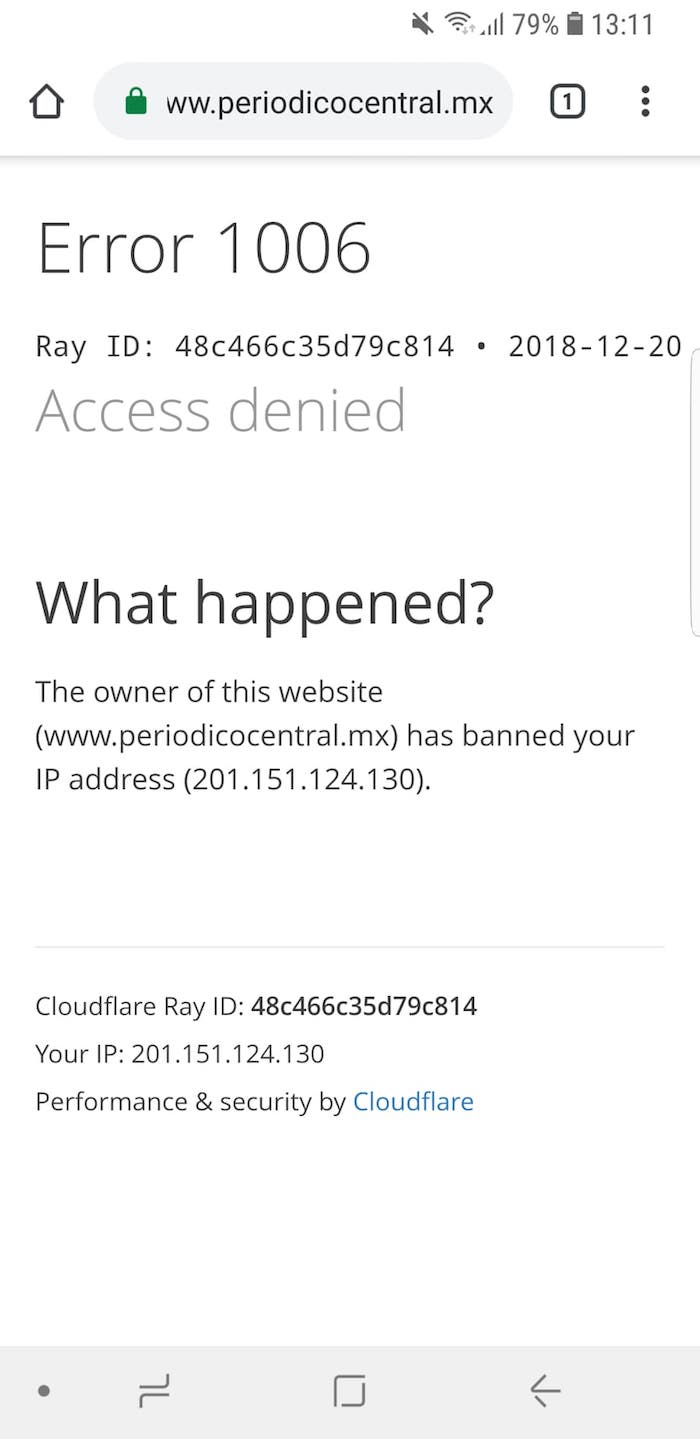Tap the muted sound status icon
Image resolution: width=700 pixels, height=1439 pixels.
pyautogui.click(x=423, y=24)
